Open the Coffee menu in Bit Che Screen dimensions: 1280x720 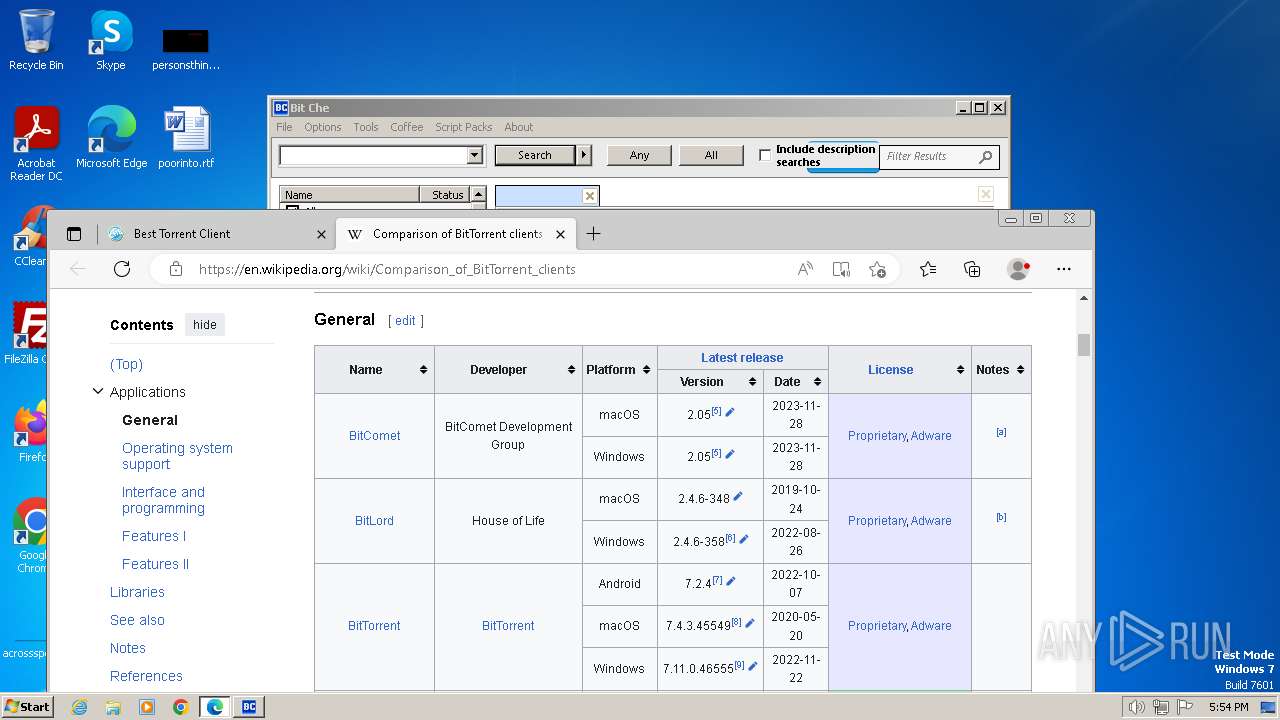(x=407, y=127)
